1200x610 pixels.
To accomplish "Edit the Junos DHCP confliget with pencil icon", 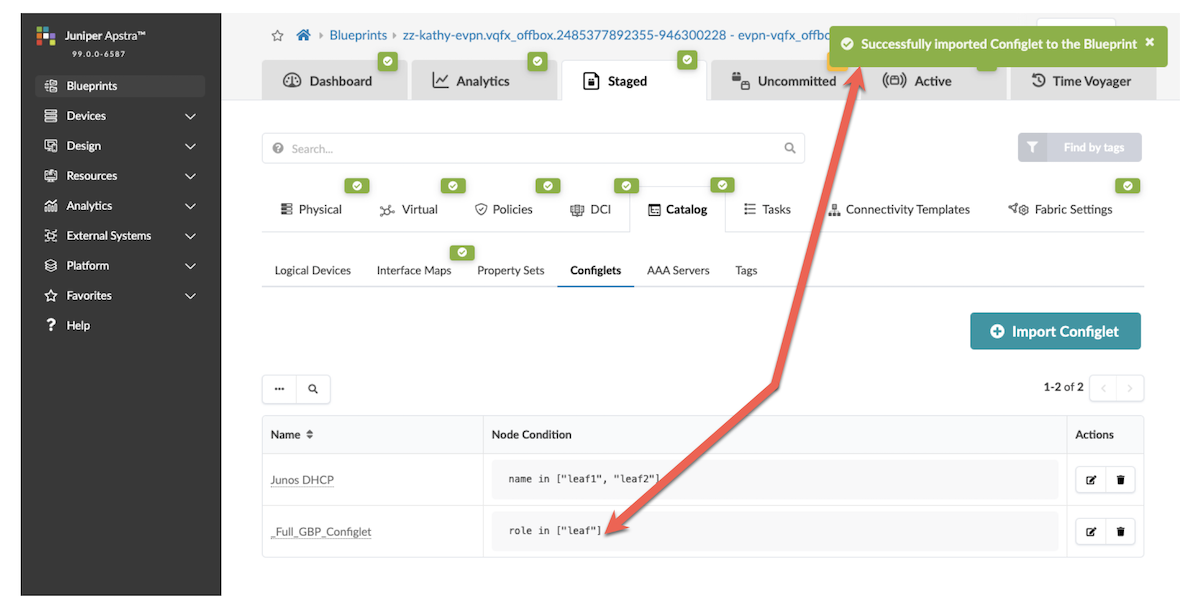I will [x=1090, y=480].
